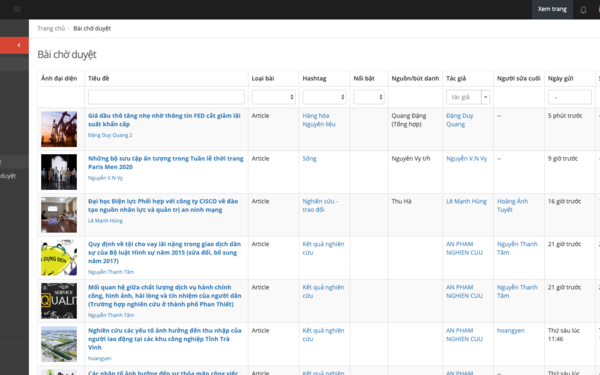Click the Ngày gửi date filter
This screenshot has height=375, width=600.
click(570, 97)
